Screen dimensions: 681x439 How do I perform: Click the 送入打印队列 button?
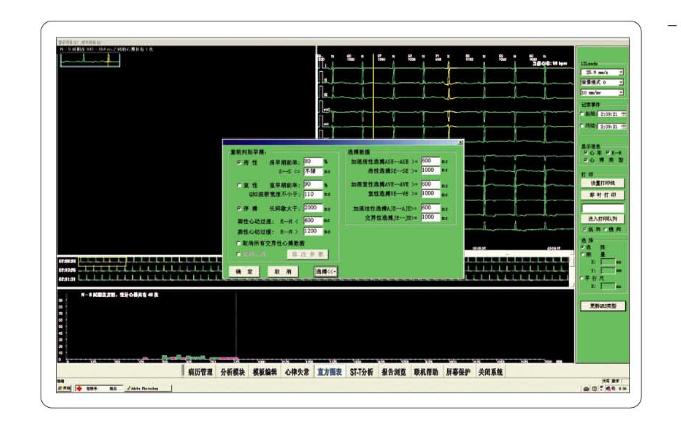click(x=602, y=219)
